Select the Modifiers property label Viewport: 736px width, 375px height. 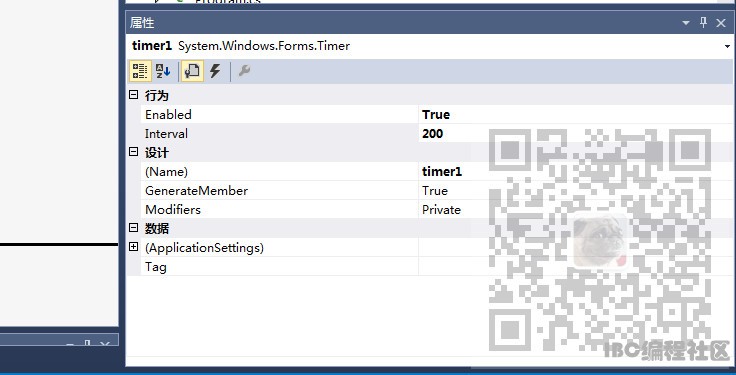click(x=173, y=210)
